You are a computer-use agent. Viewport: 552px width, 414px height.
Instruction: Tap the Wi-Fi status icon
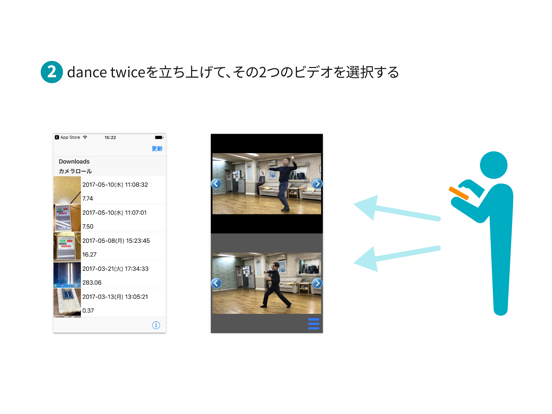(85, 137)
